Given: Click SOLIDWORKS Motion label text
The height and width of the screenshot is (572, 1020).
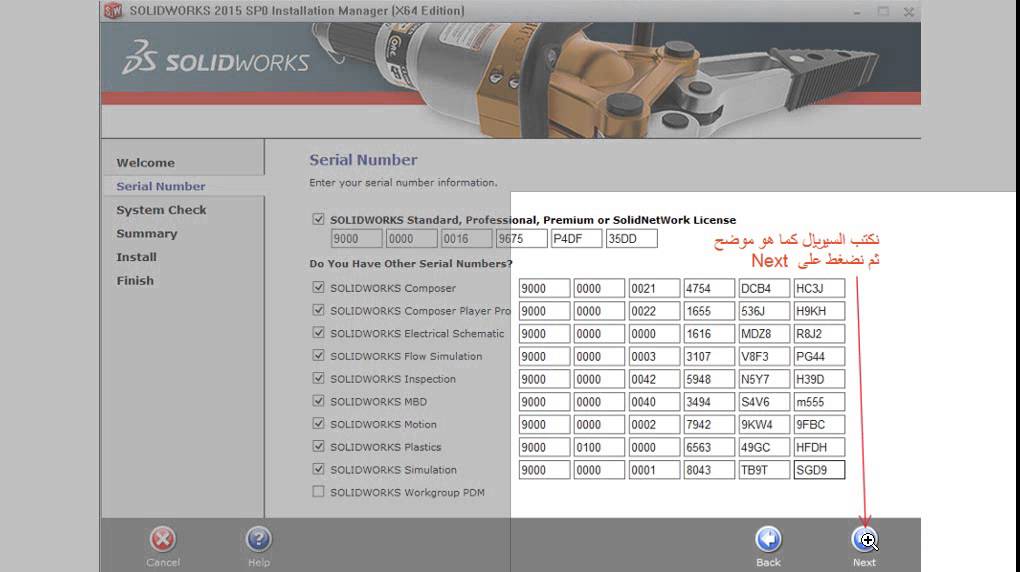Looking at the screenshot, I should [x=383, y=424].
